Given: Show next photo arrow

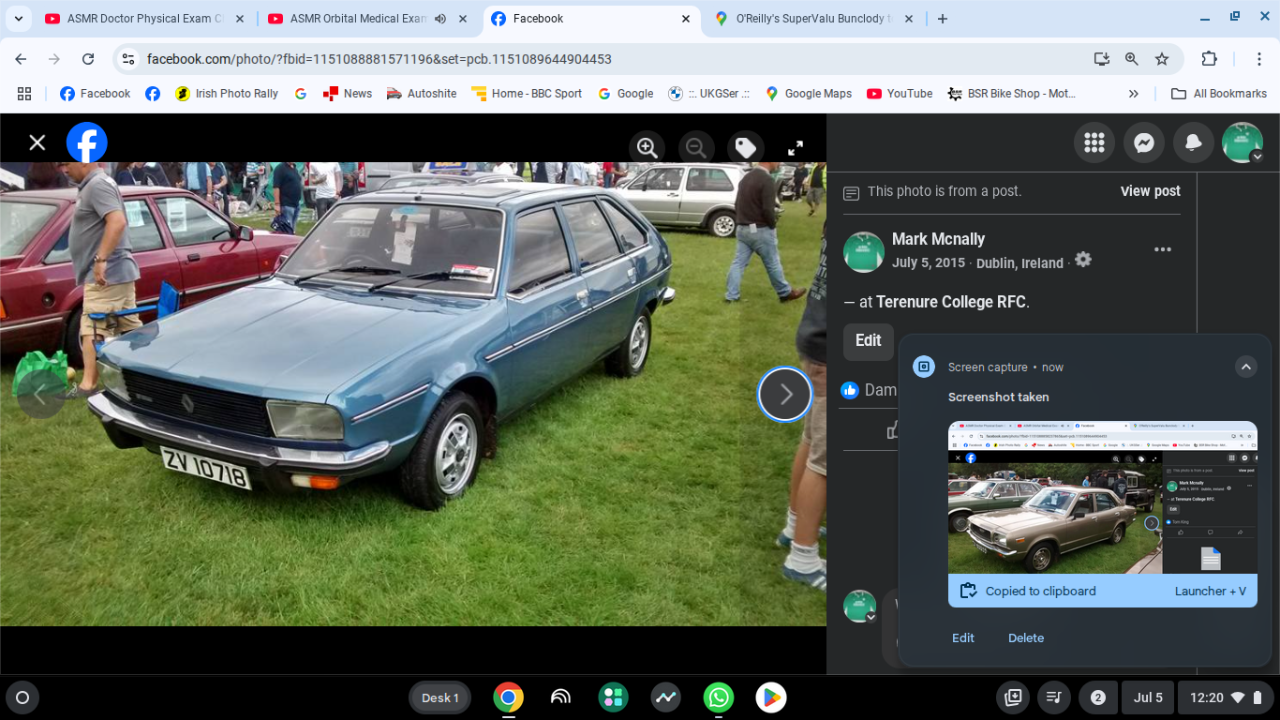Looking at the screenshot, I should tap(785, 394).
